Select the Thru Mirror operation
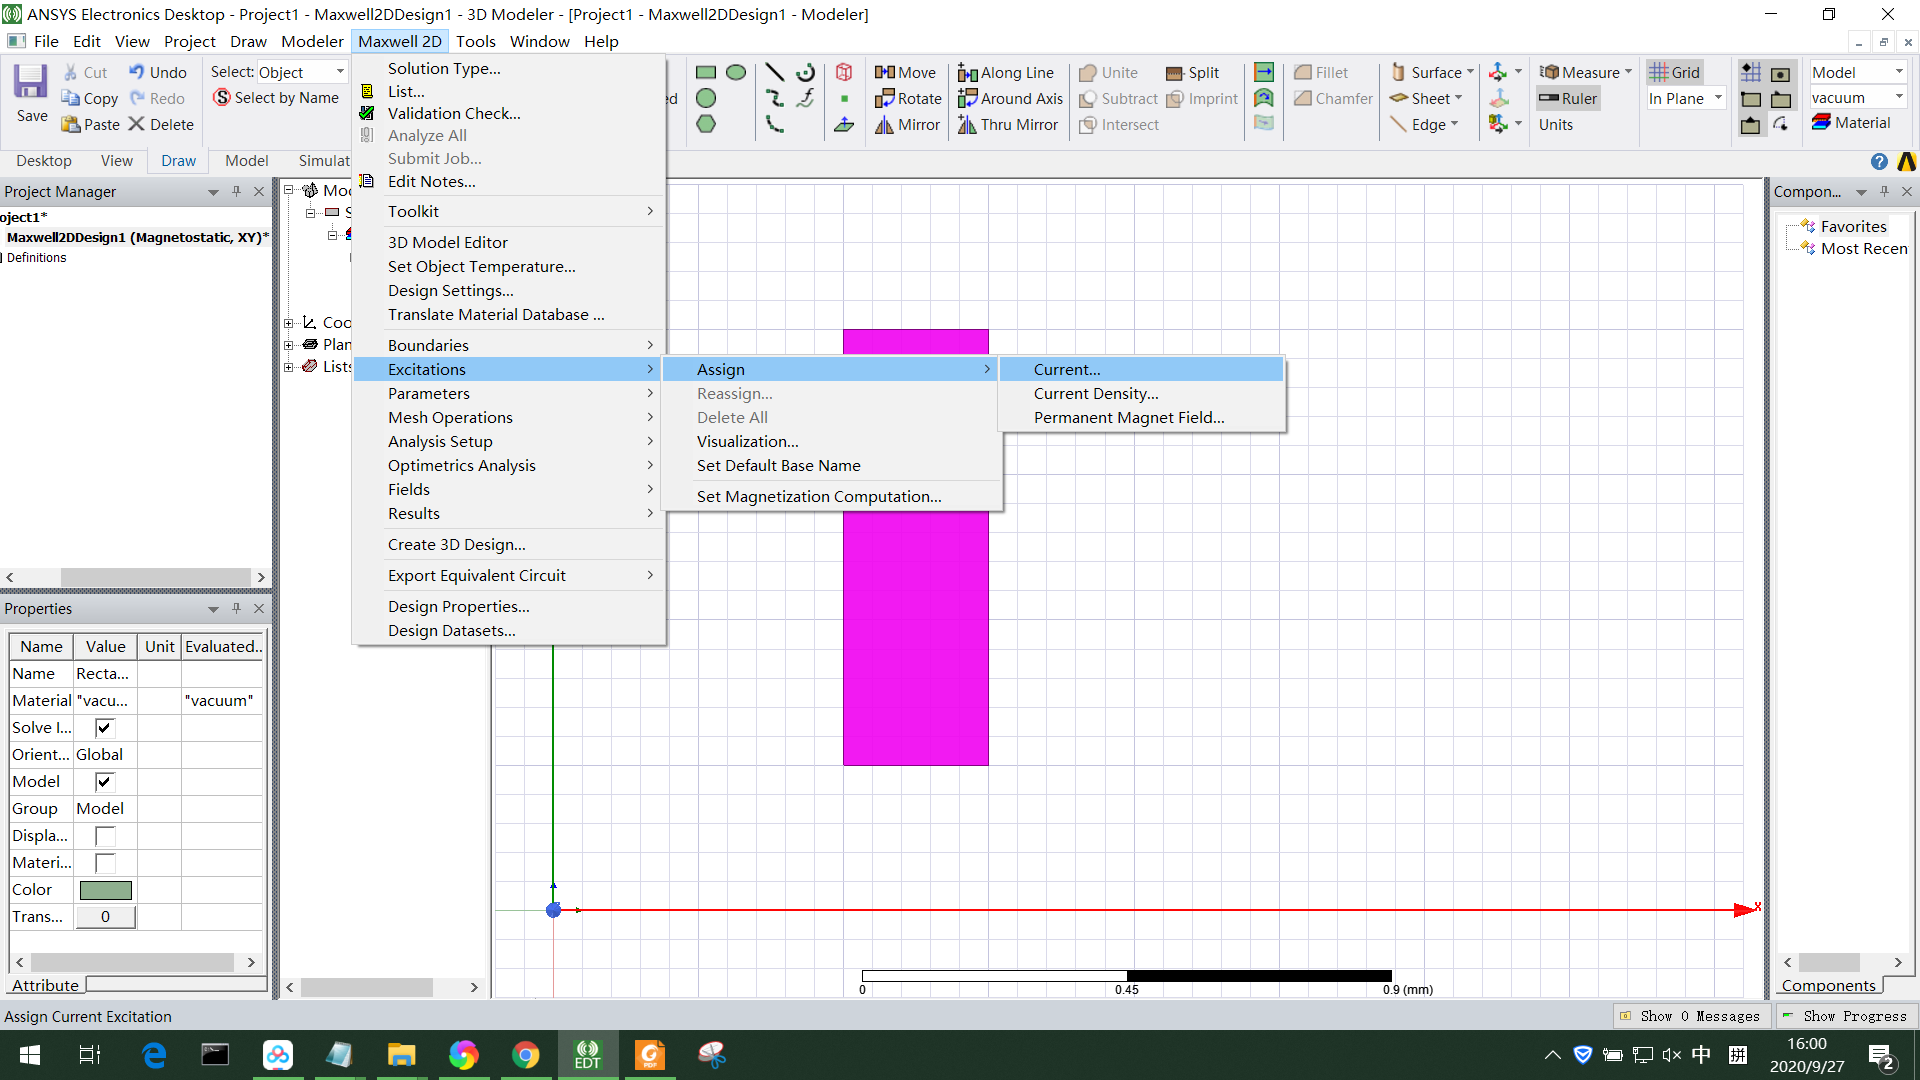The width and height of the screenshot is (1920, 1080). [x=1008, y=124]
